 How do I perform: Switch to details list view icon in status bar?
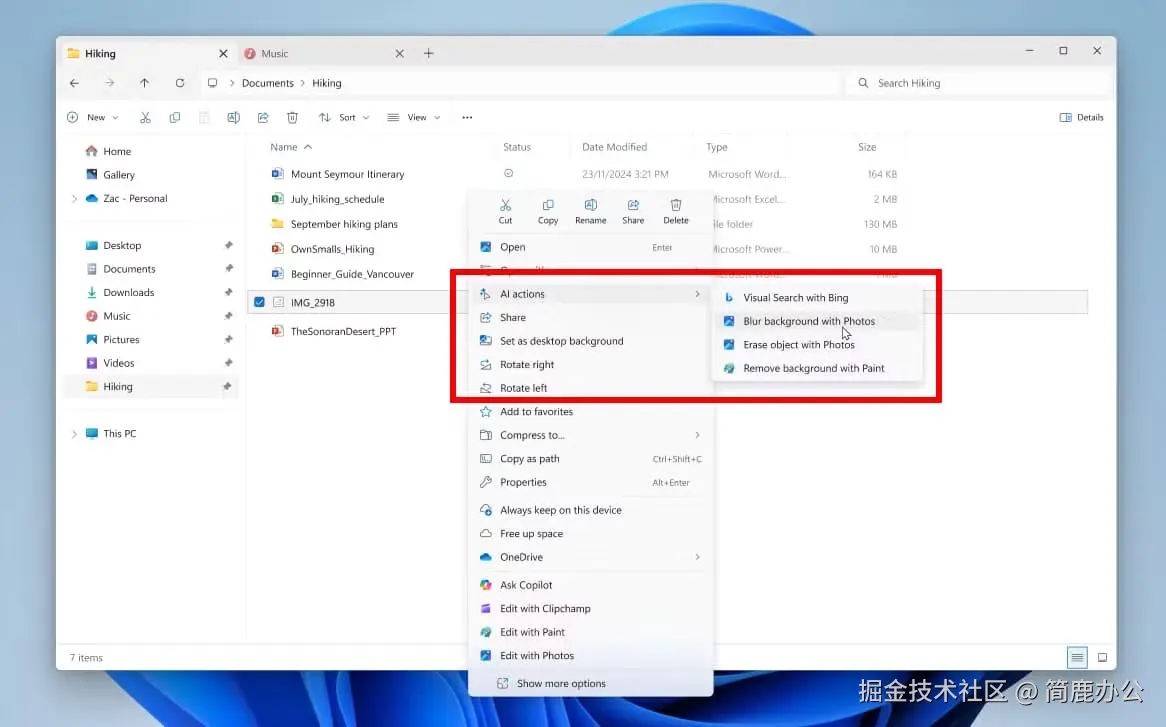click(x=1077, y=657)
